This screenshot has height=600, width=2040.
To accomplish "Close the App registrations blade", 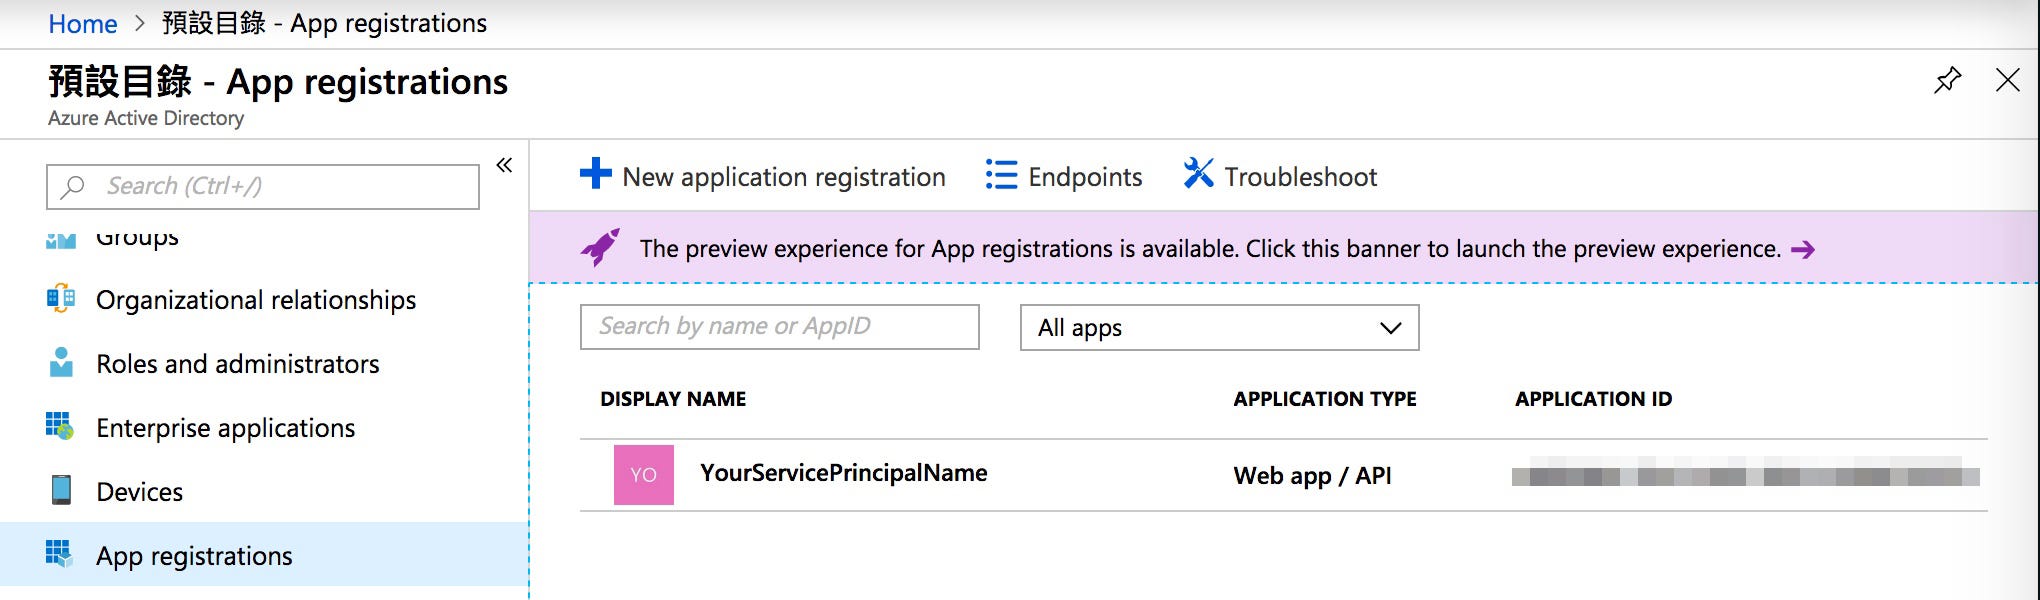I will (2007, 80).
